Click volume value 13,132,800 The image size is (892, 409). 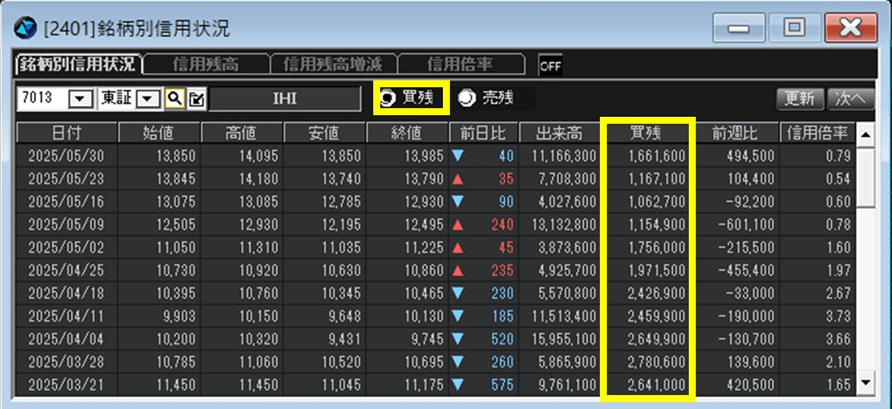(x=565, y=224)
